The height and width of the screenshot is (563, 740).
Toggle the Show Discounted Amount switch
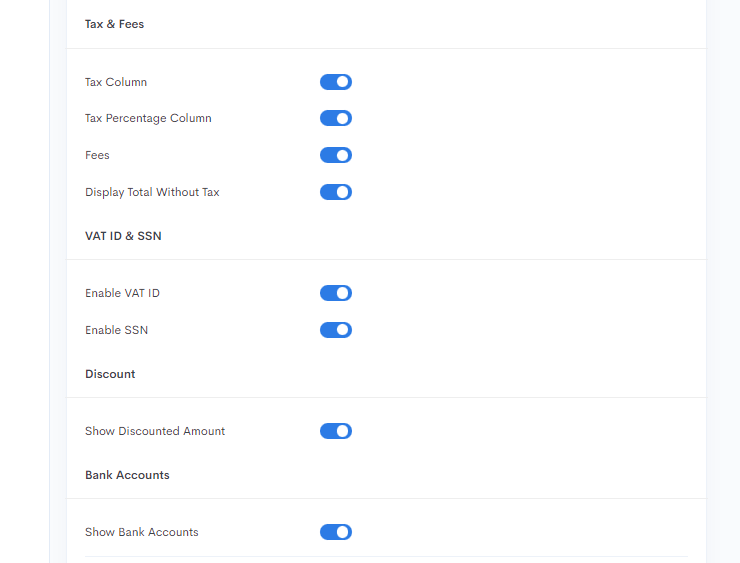(336, 431)
